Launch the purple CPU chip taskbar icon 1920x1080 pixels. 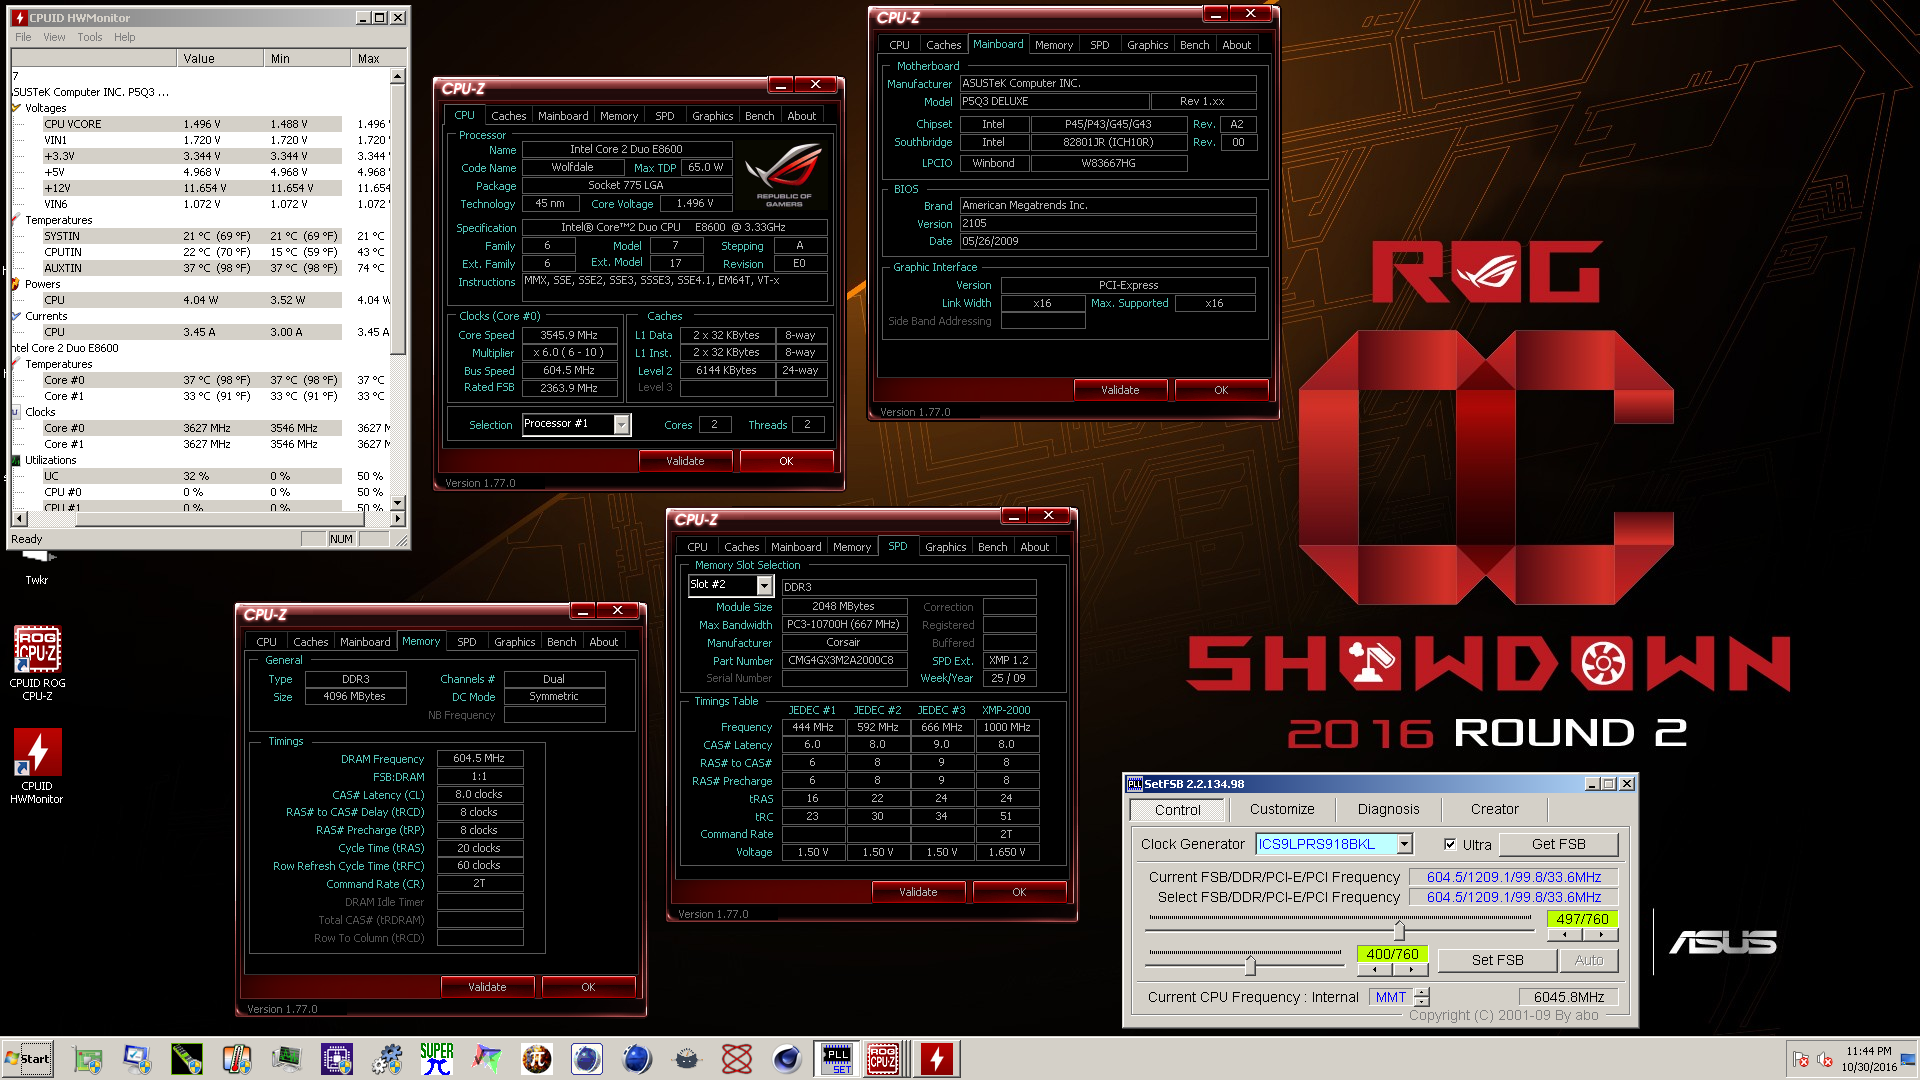[x=337, y=1059]
